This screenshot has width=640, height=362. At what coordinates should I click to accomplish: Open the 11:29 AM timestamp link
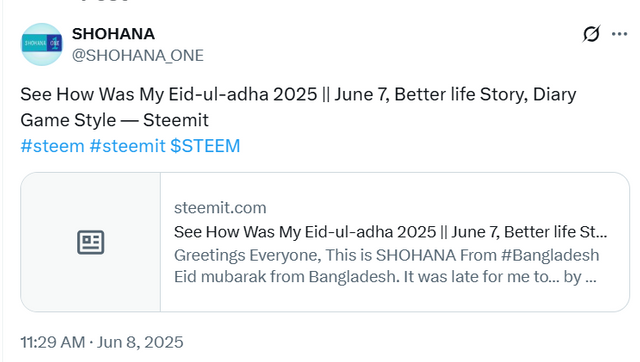pyautogui.click(x=53, y=342)
